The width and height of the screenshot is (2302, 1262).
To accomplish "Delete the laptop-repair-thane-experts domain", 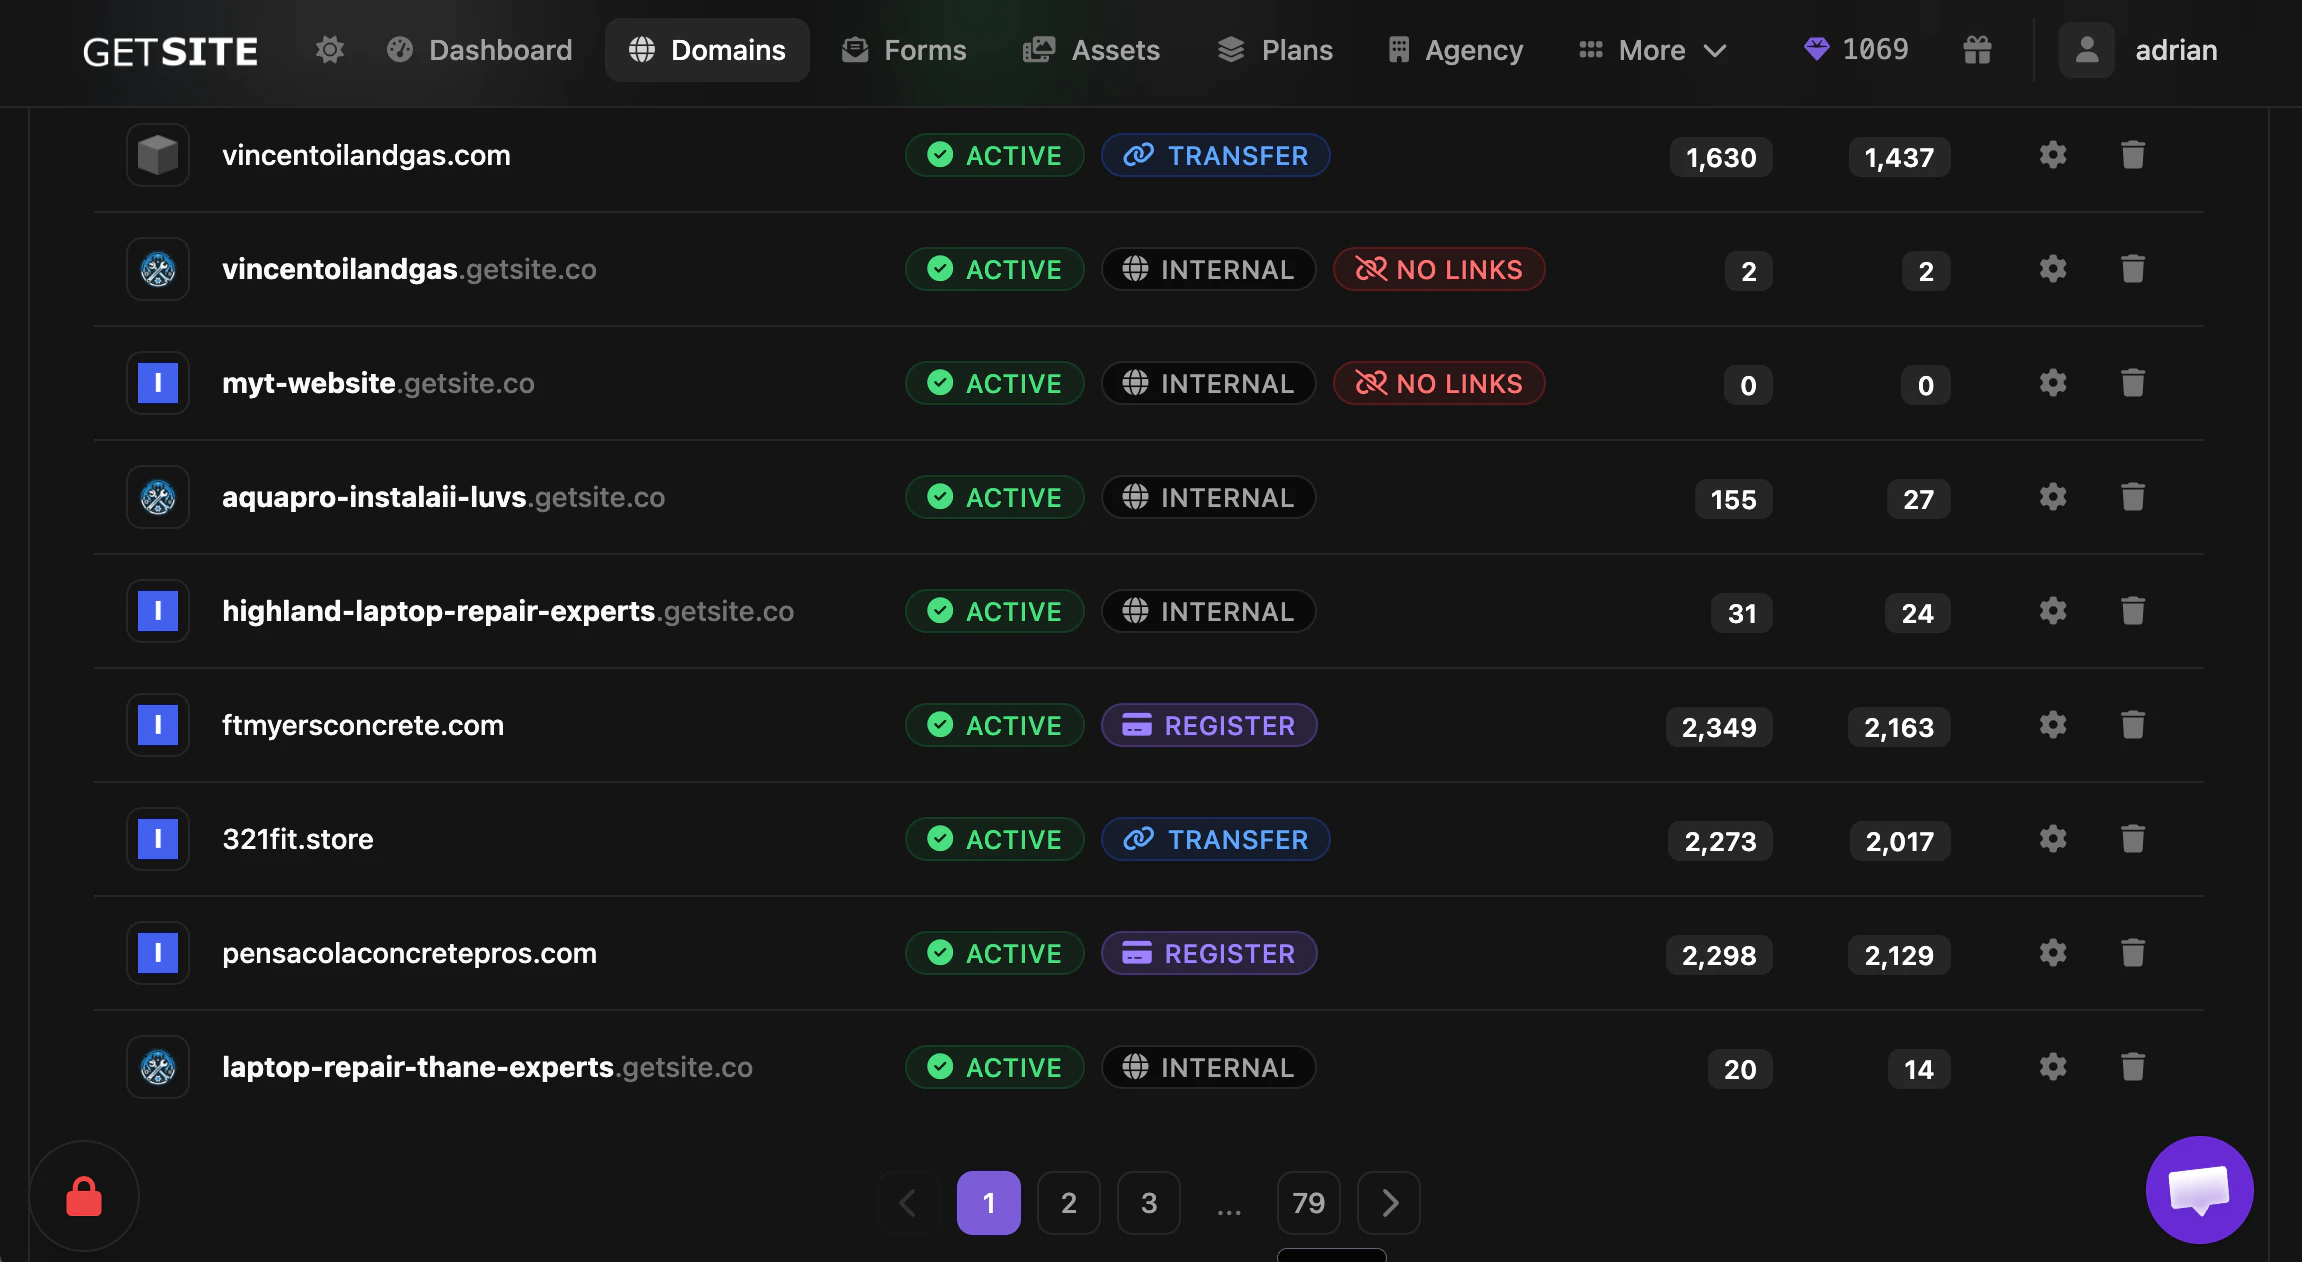I will [2134, 1067].
